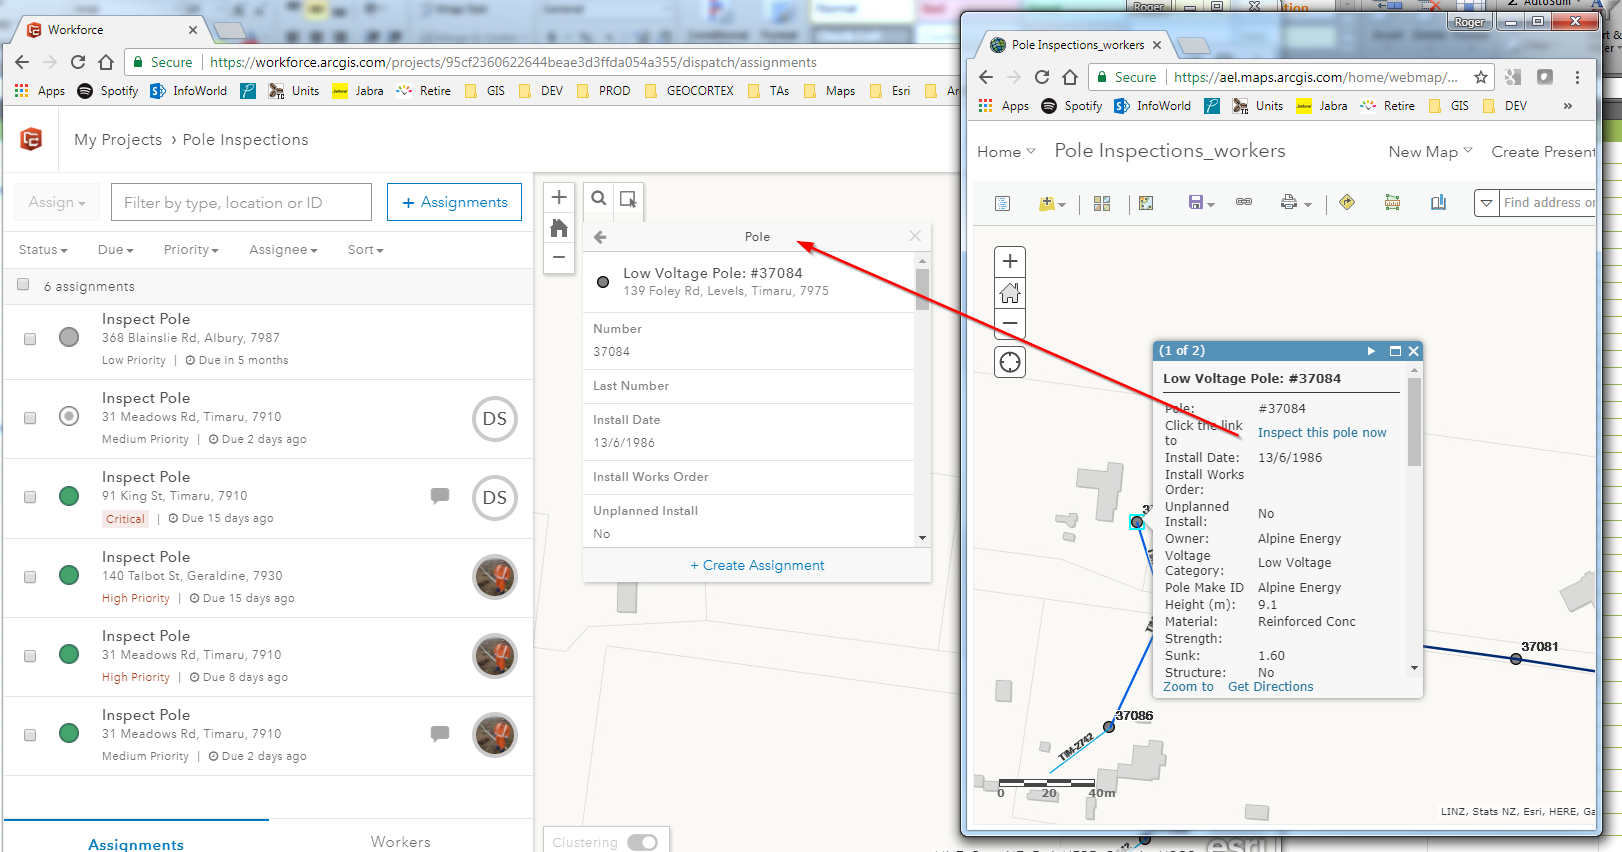Open the Save dropdown in webmap toolbar
This screenshot has width=1622, height=852.
tap(1201, 203)
